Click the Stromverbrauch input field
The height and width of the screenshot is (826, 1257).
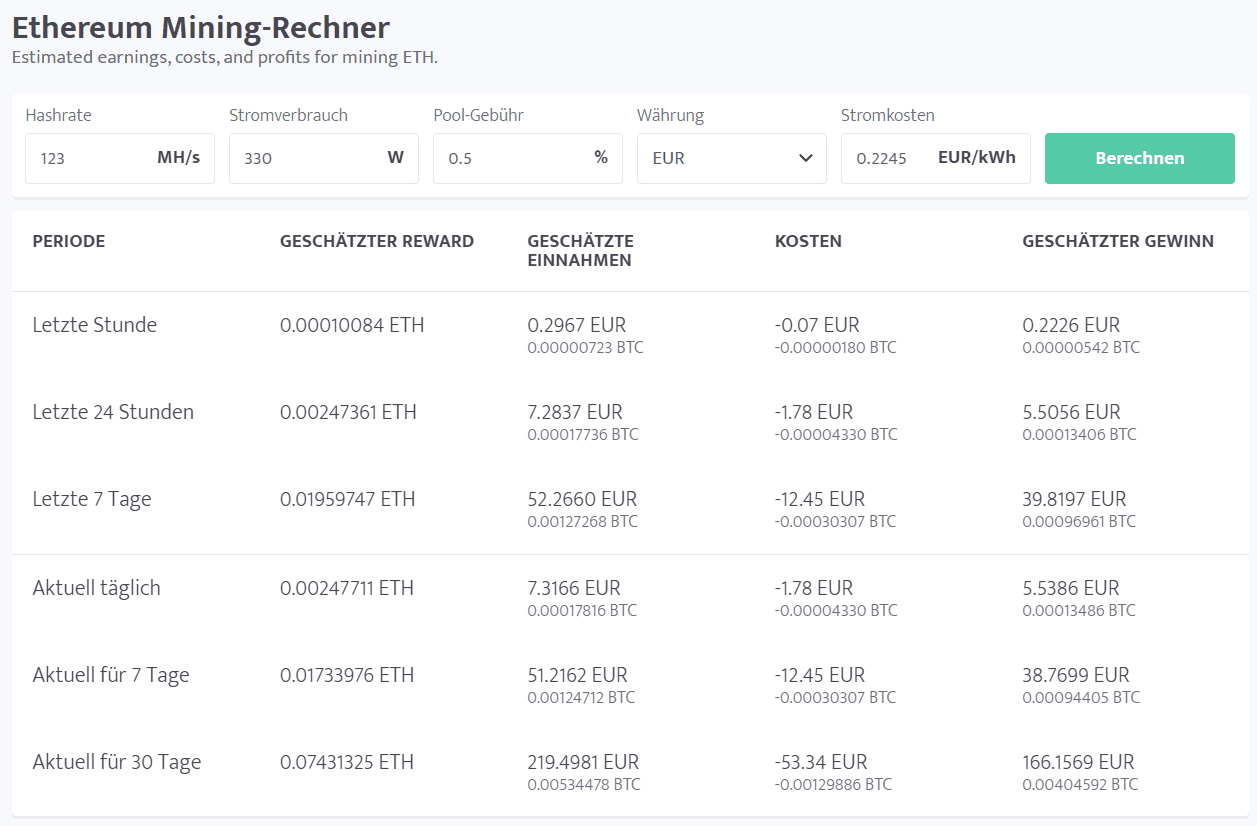click(x=323, y=158)
